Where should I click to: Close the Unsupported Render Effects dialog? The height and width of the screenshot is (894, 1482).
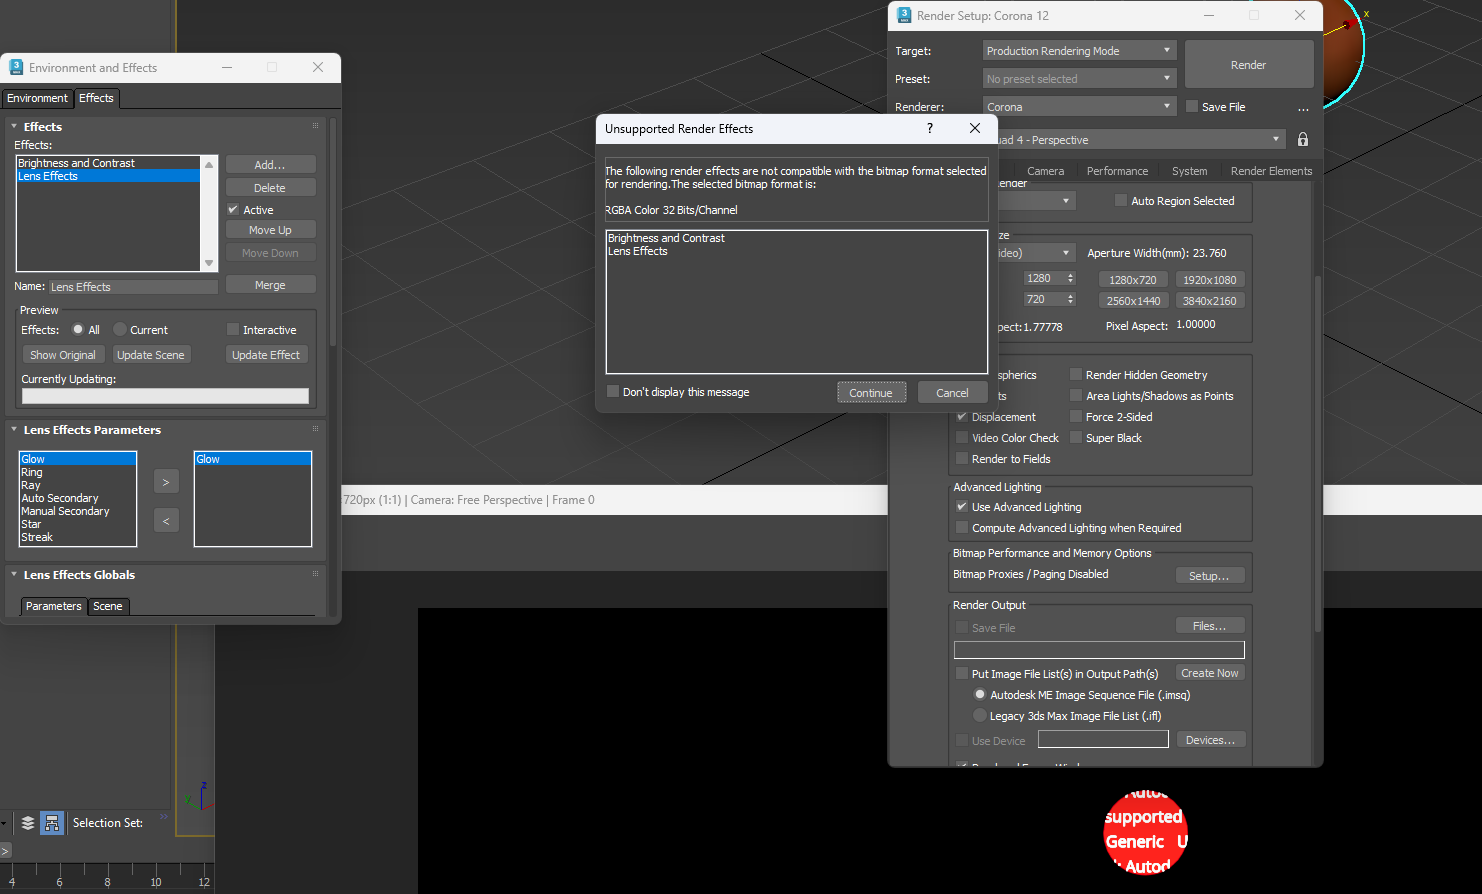[975, 128]
